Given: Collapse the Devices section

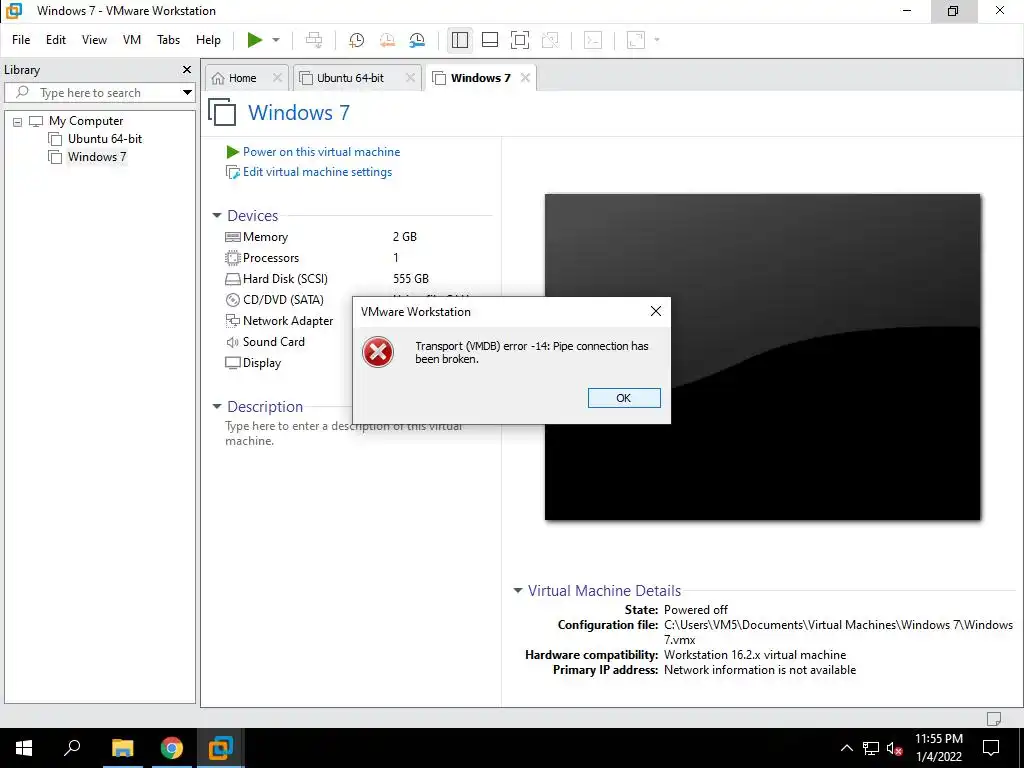Looking at the screenshot, I should point(217,216).
